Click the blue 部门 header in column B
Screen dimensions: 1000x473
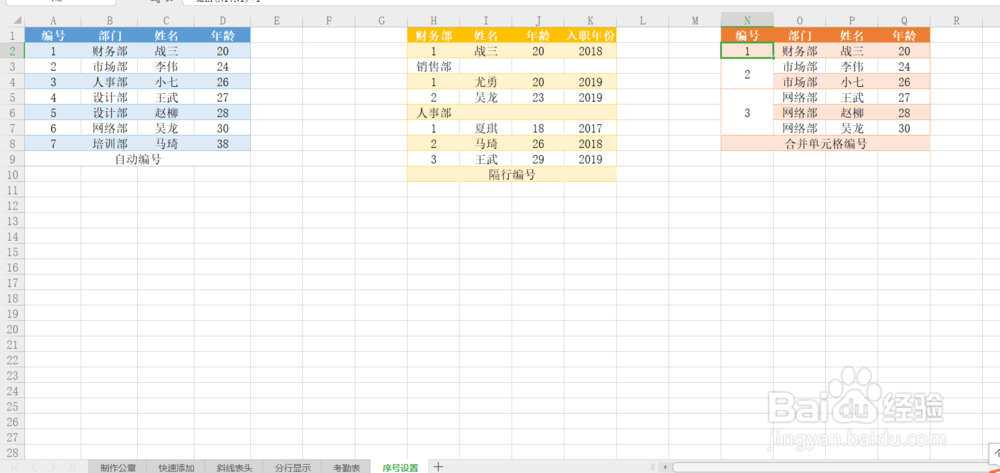[109, 36]
